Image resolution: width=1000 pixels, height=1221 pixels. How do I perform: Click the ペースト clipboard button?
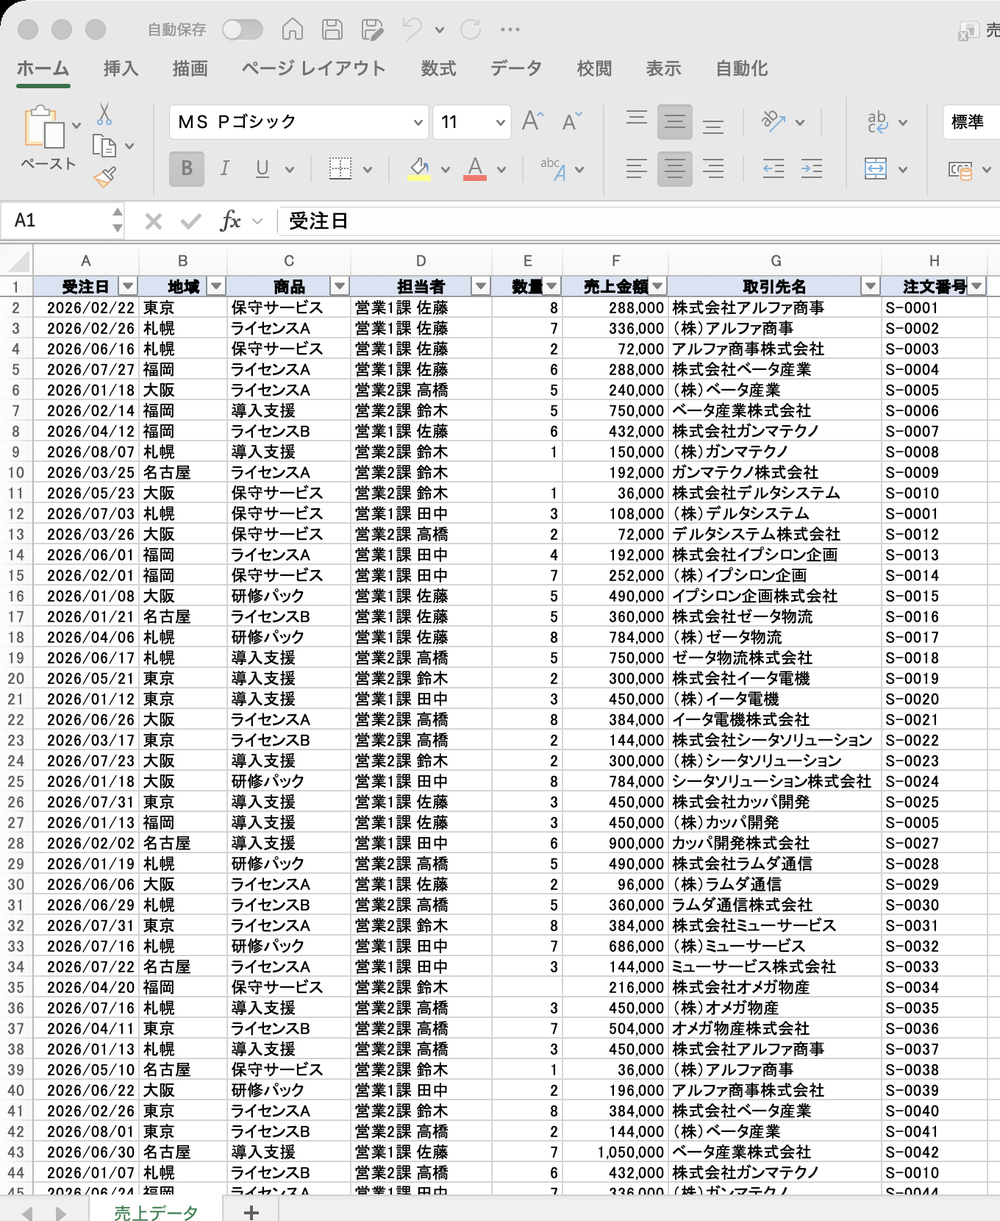point(46,139)
